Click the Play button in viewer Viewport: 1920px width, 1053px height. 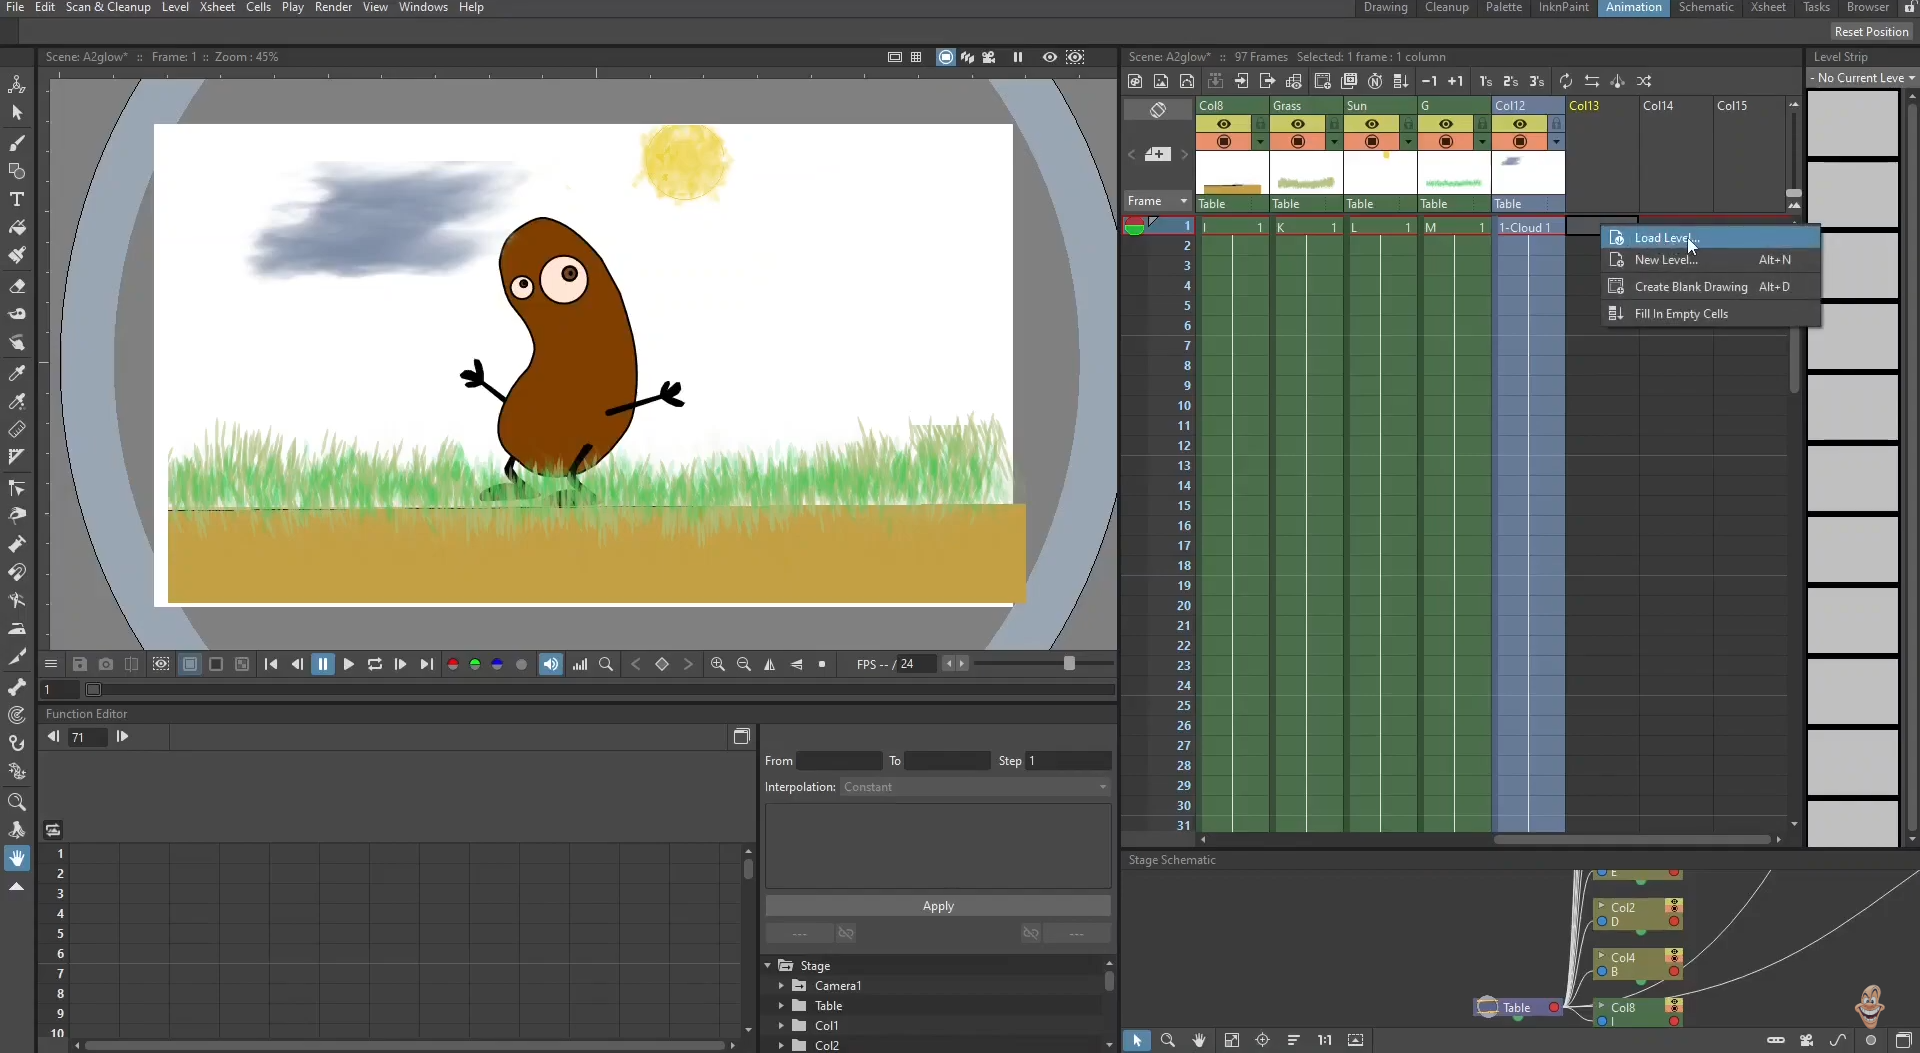click(349, 664)
